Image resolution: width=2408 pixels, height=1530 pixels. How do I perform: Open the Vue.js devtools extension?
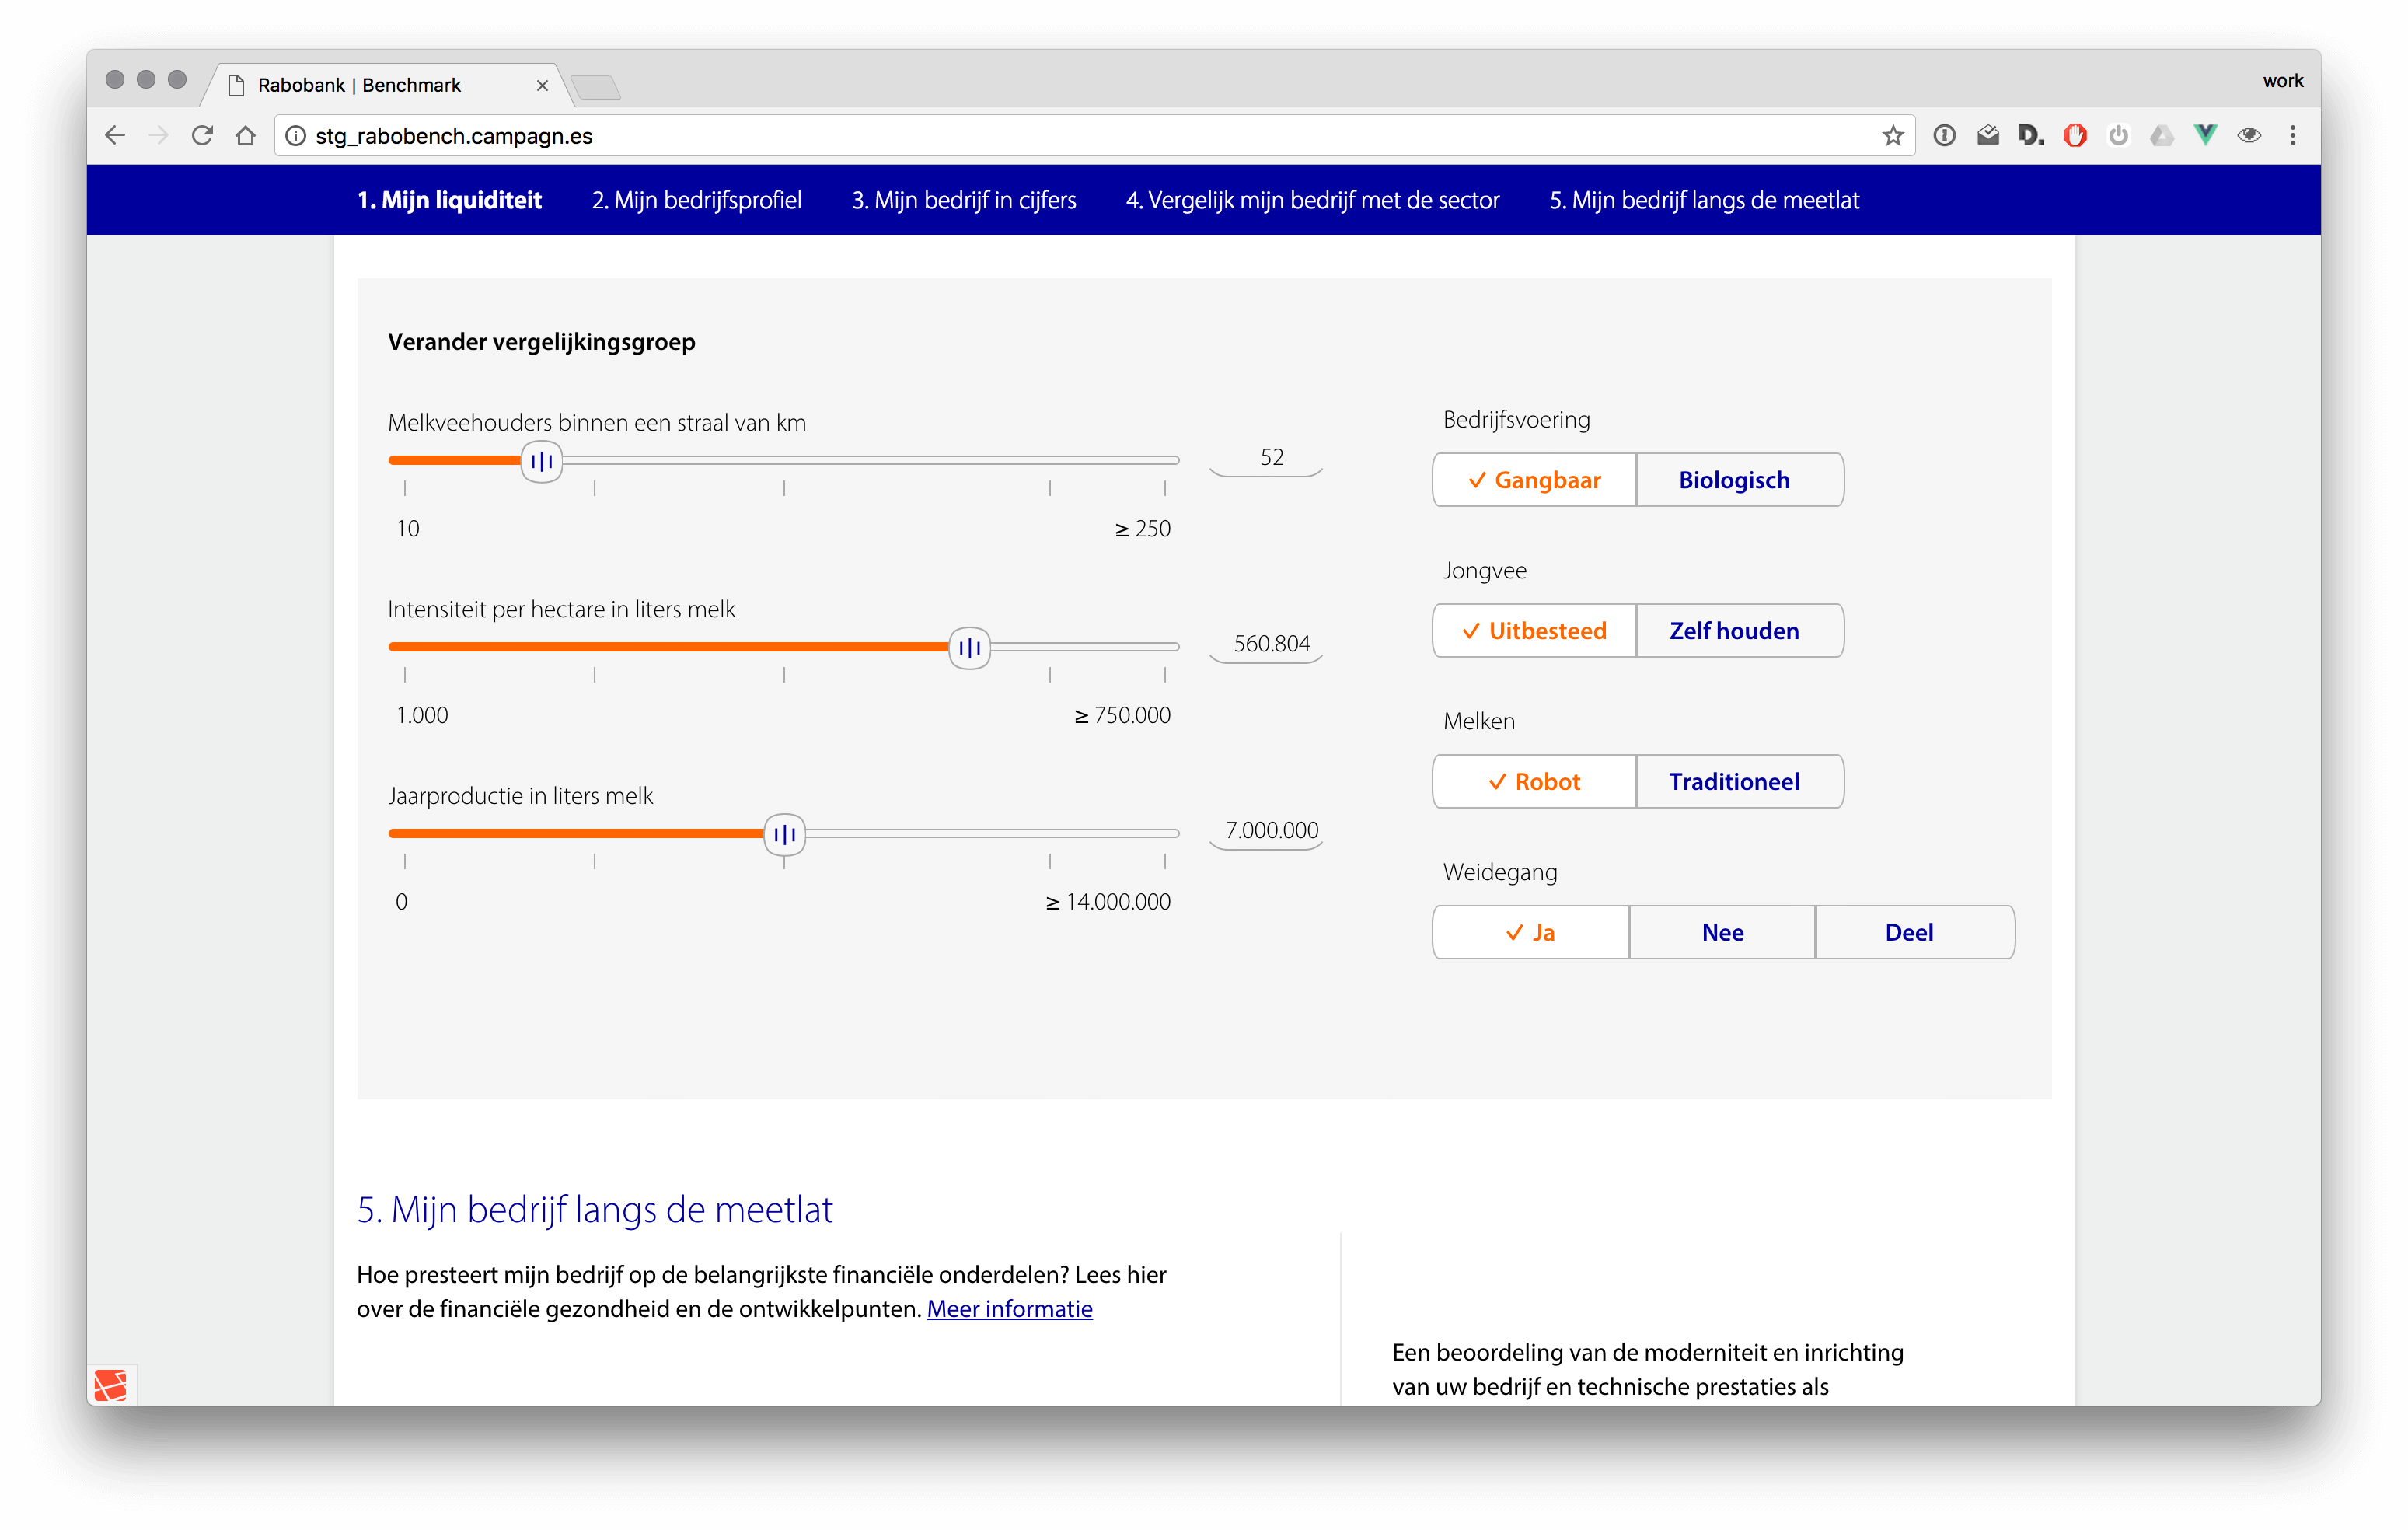point(2204,135)
